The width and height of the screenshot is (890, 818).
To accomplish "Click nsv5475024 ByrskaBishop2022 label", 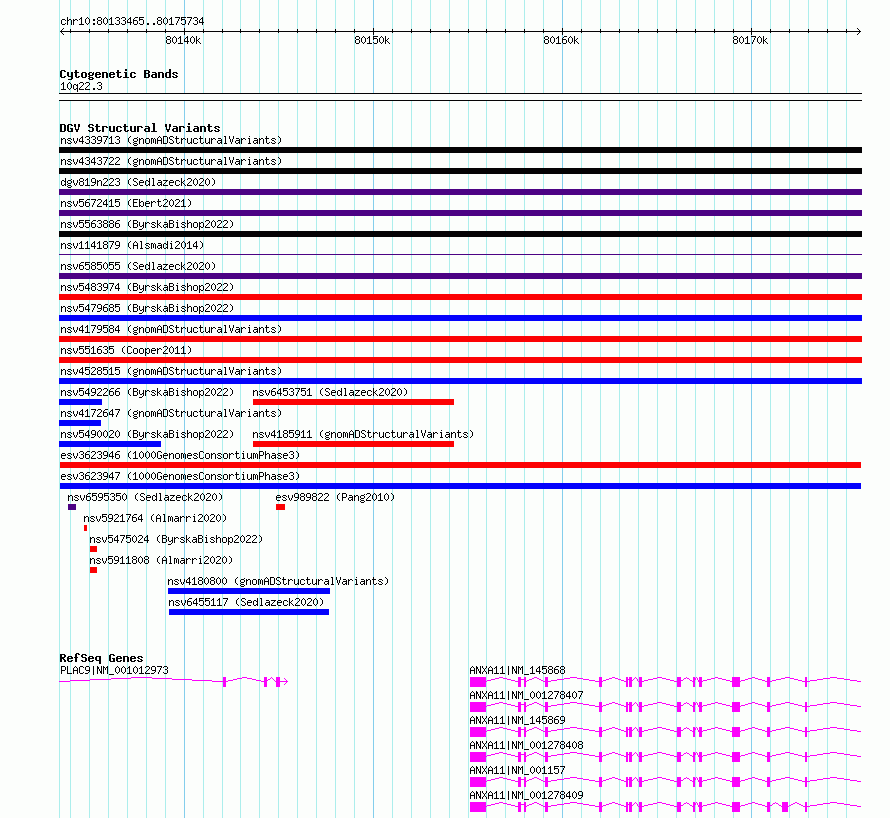I will 176,539.
